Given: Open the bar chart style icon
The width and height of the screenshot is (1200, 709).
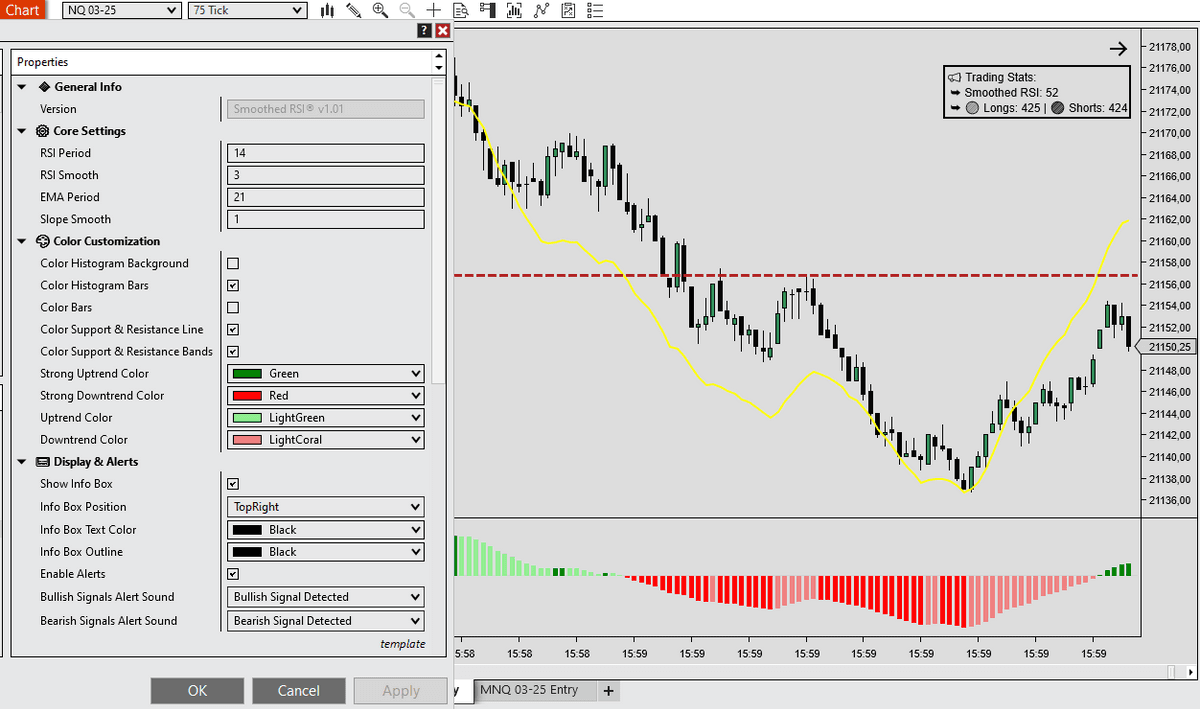Looking at the screenshot, I should point(327,10).
